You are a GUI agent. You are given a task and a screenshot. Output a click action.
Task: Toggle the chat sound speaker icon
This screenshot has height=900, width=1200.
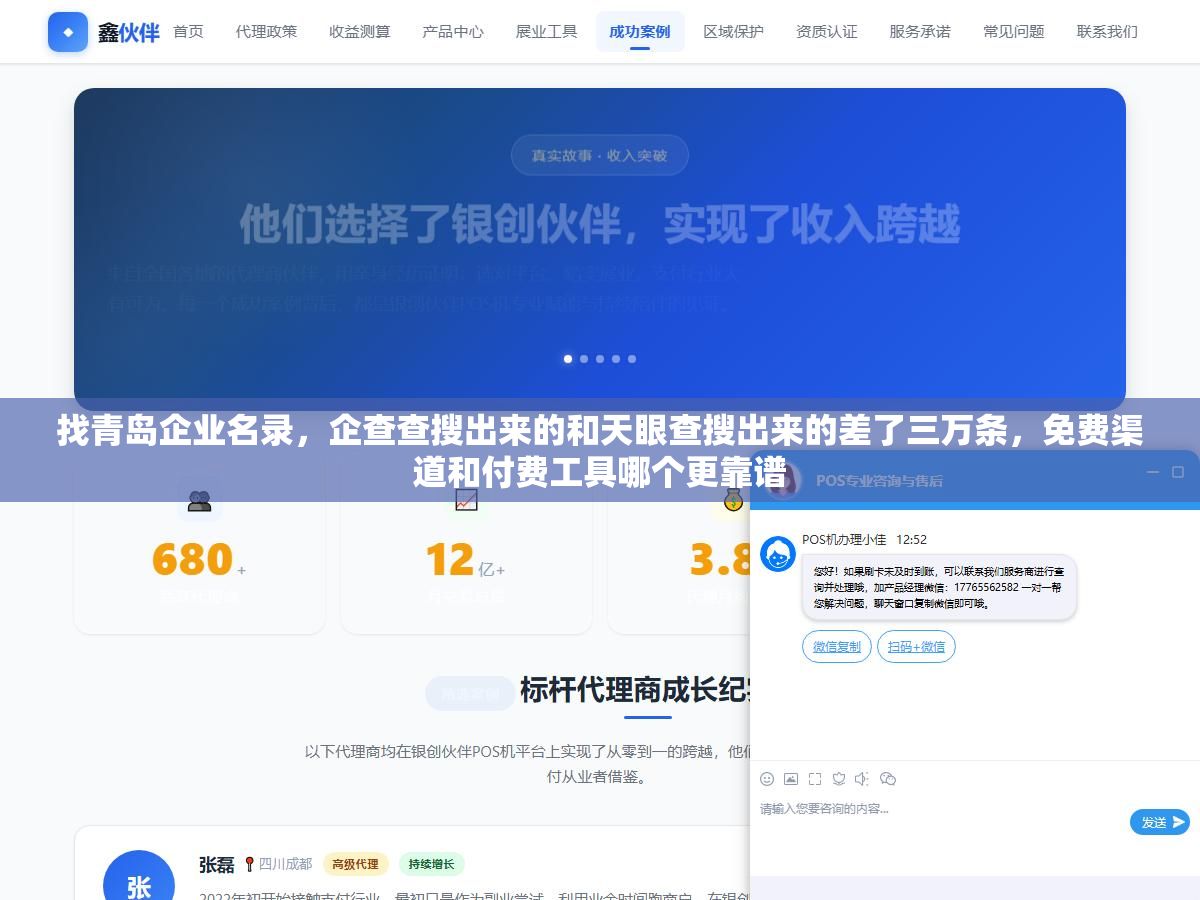863,779
